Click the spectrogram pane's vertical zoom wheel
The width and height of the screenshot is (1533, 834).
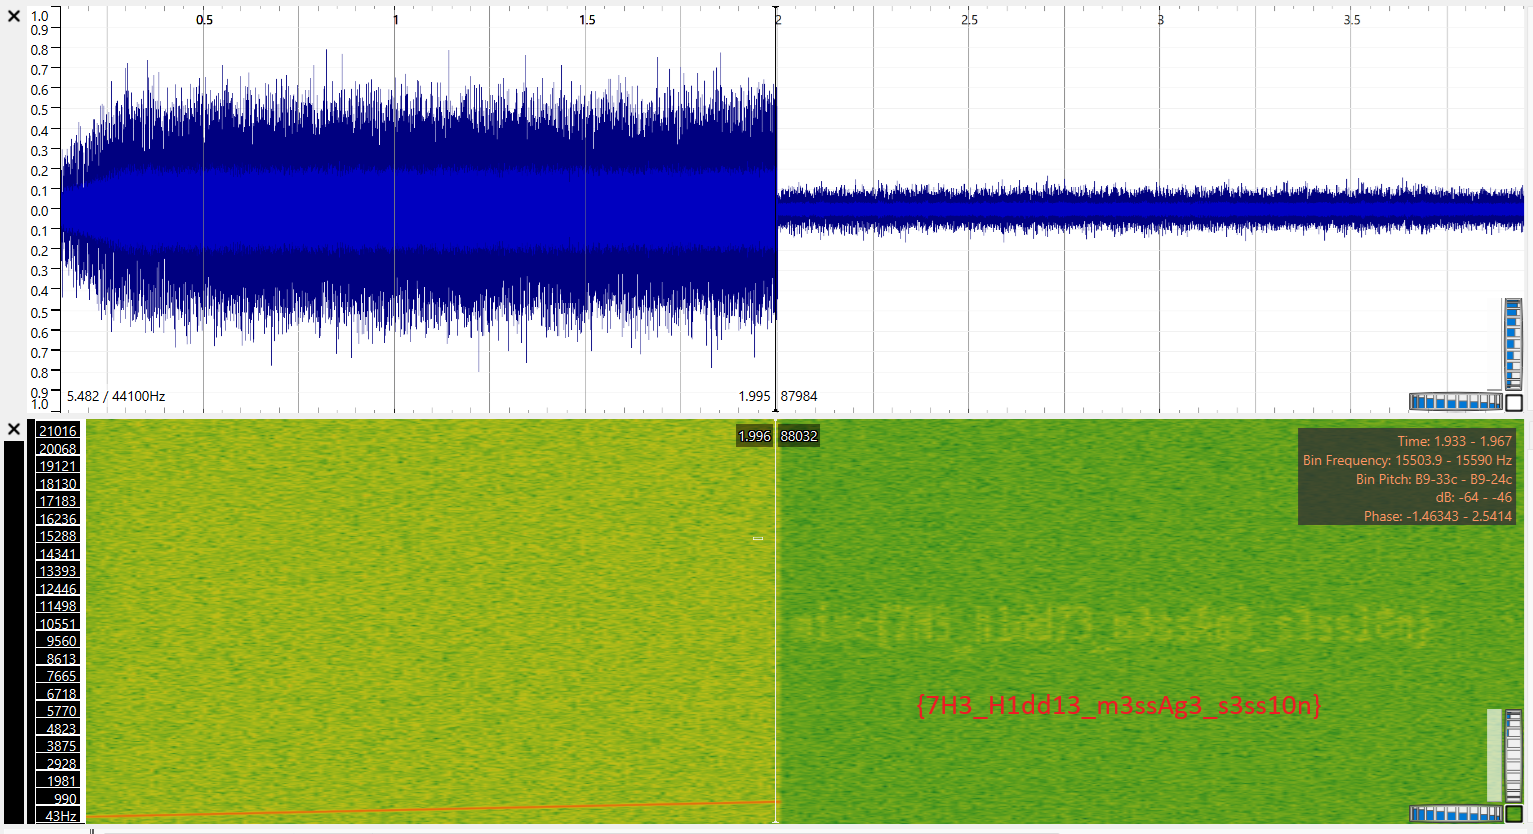pyautogui.click(x=1514, y=756)
